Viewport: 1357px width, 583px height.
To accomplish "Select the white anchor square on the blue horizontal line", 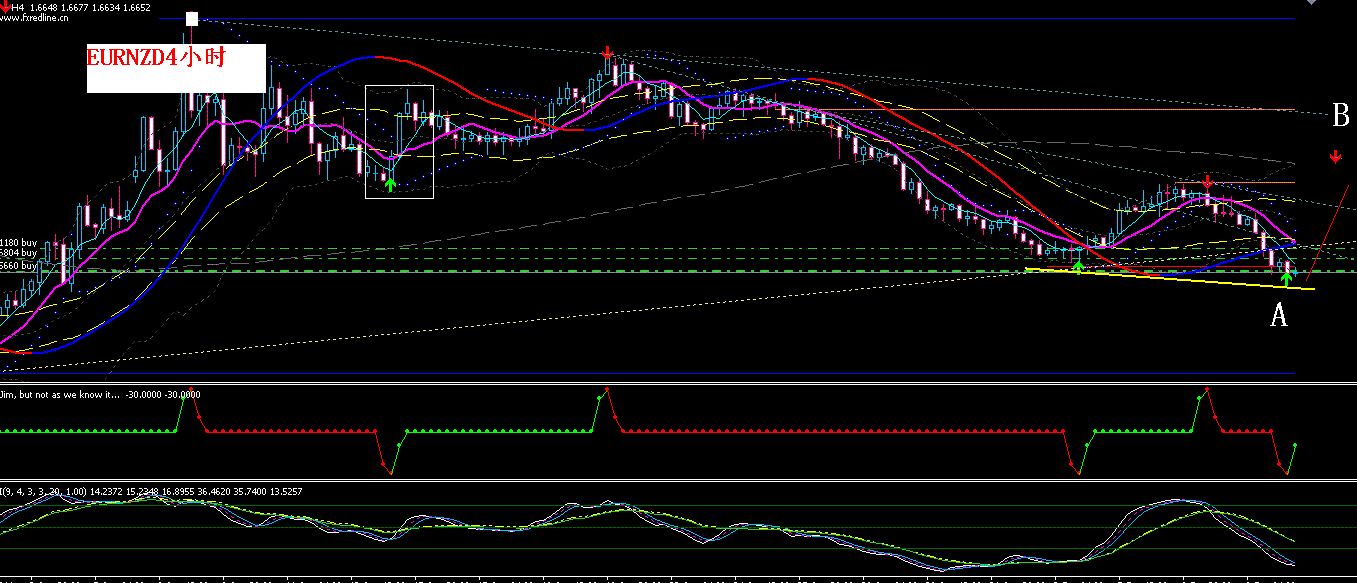I will (192, 19).
